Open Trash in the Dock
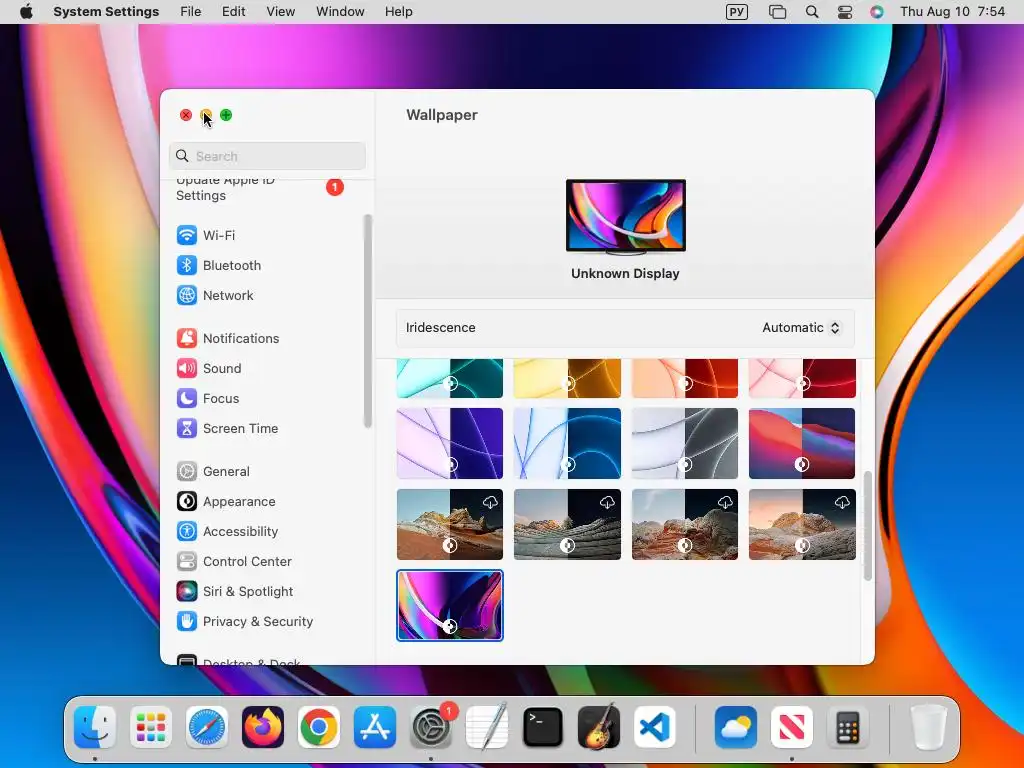Screen dimensions: 1024x768 [928, 727]
